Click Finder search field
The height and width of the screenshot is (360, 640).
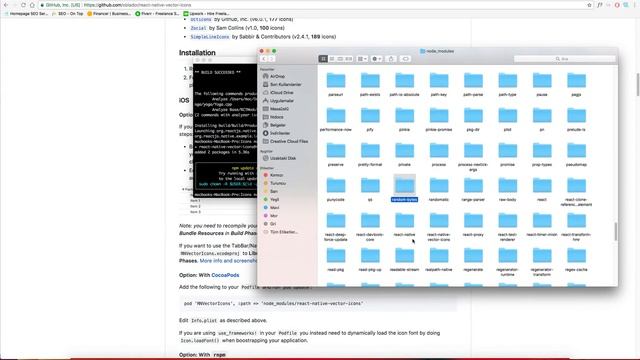(564, 59)
